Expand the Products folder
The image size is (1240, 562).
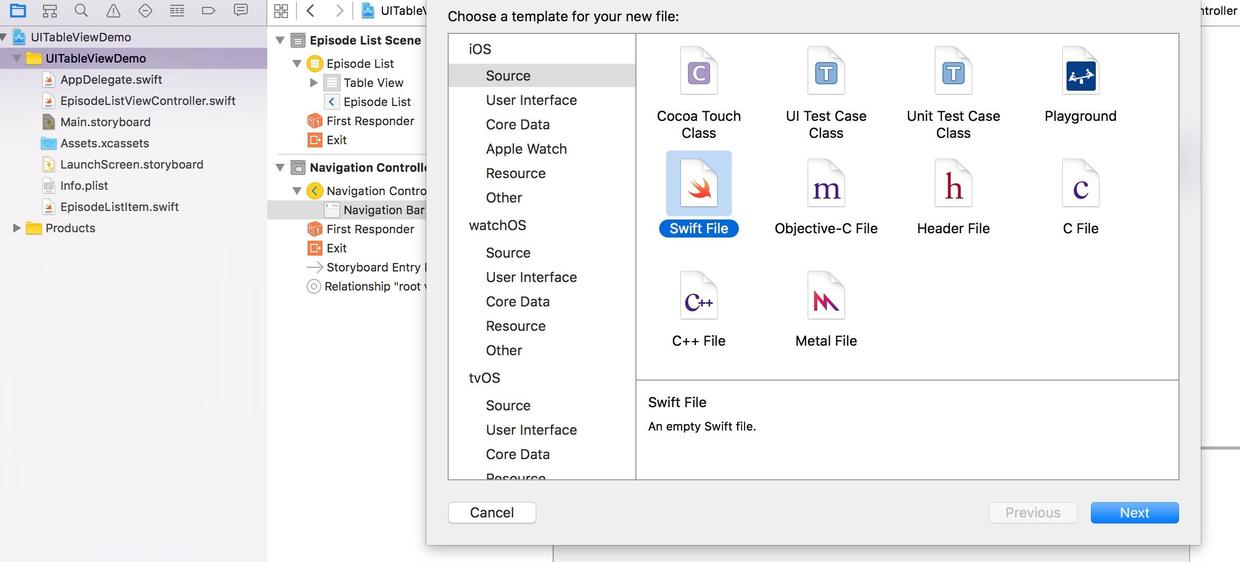16,228
